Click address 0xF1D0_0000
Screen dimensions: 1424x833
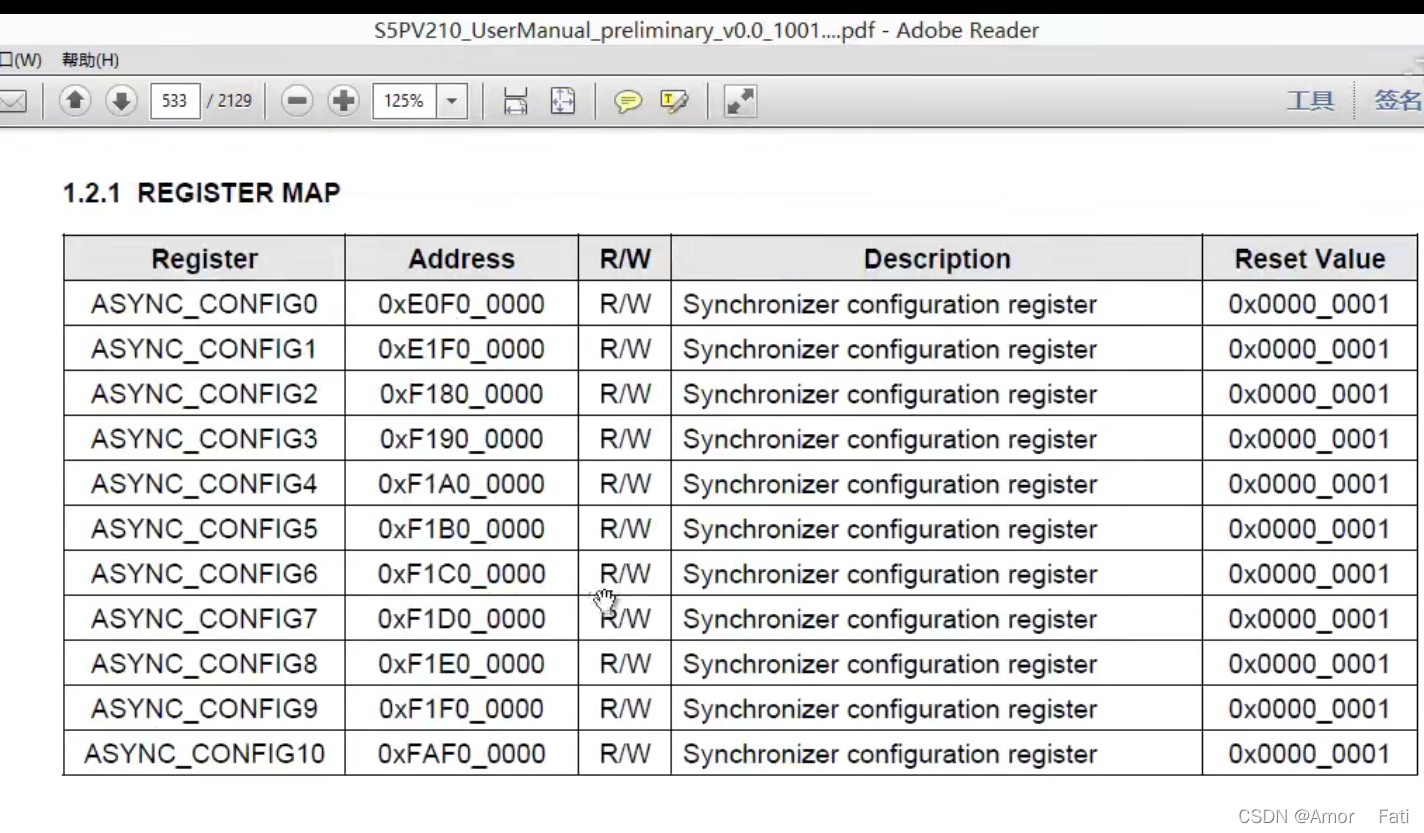coord(461,619)
